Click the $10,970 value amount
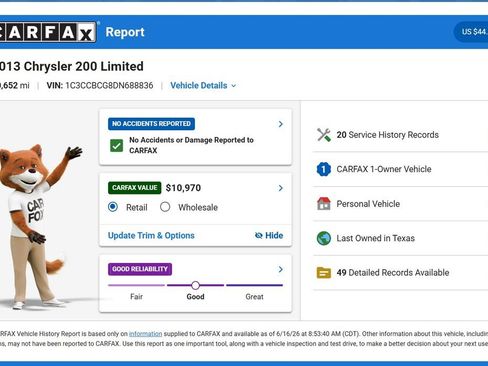 183,188
